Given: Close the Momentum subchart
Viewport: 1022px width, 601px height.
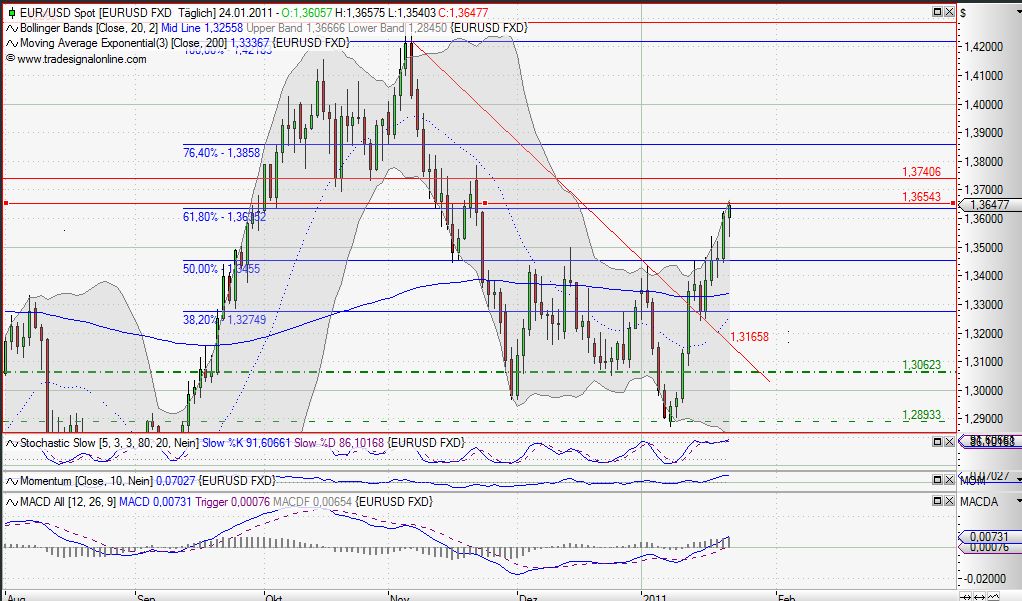Looking at the screenshot, I should click(x=949, y=479).
